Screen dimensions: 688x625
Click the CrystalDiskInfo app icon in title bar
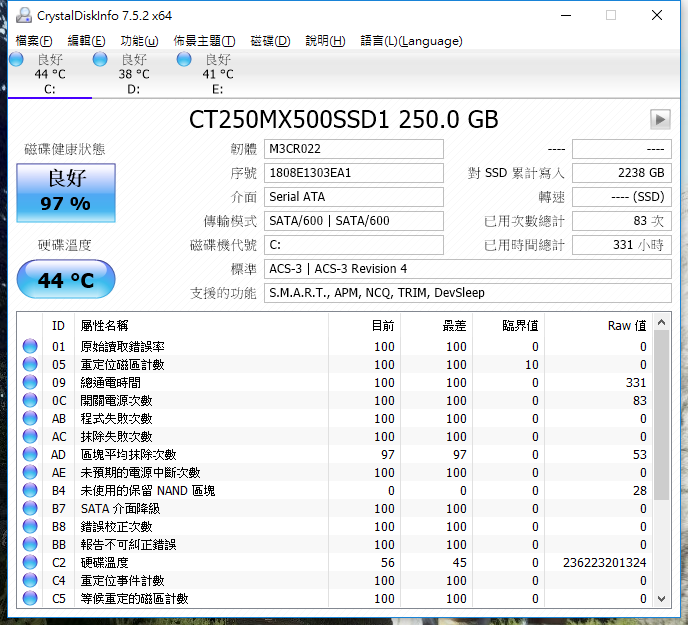[24, 15]
